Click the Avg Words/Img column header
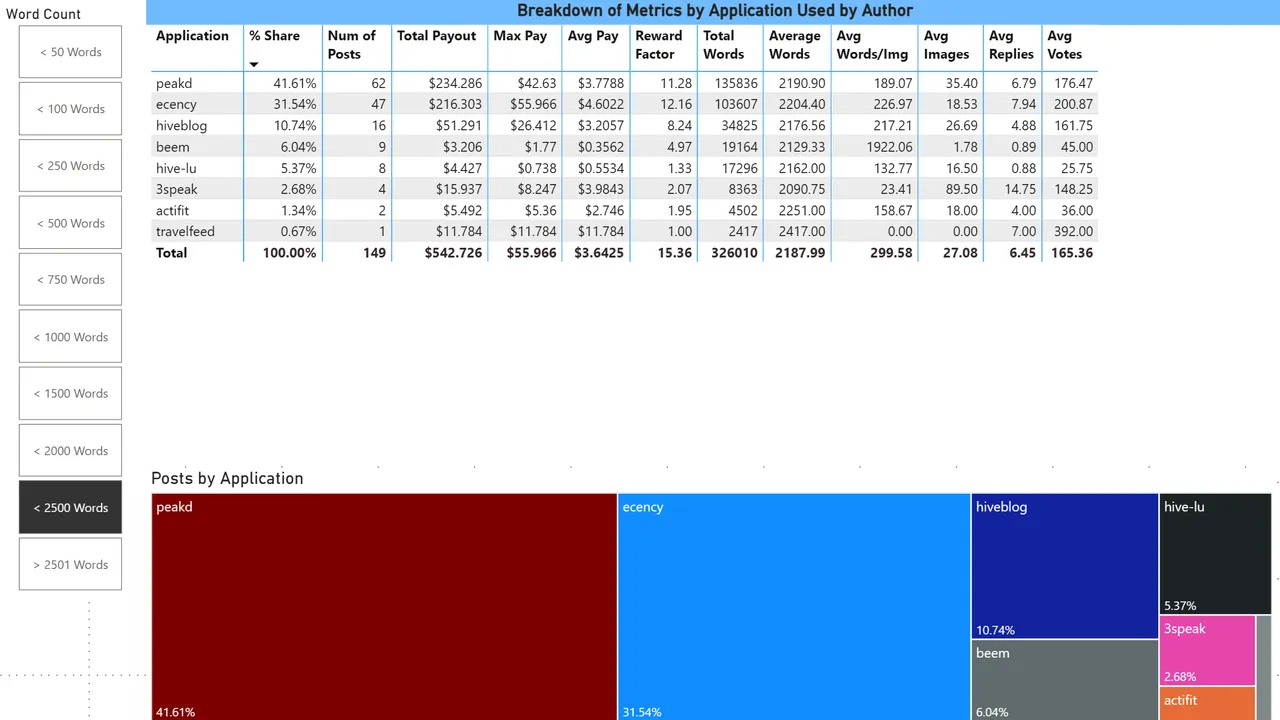The height and width of the screenshot is (720, 1280). pos(872,45)
